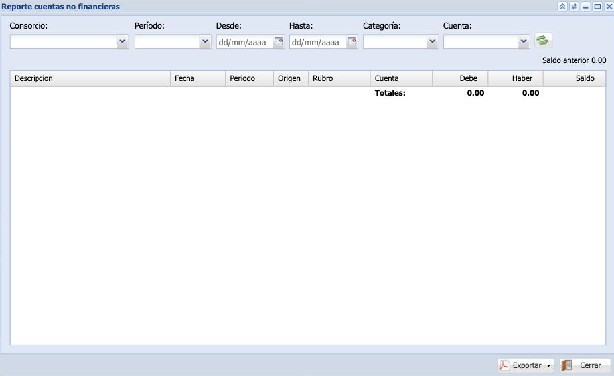
Task: Focus the Hasta date input field
Action: tap(318, 42)
